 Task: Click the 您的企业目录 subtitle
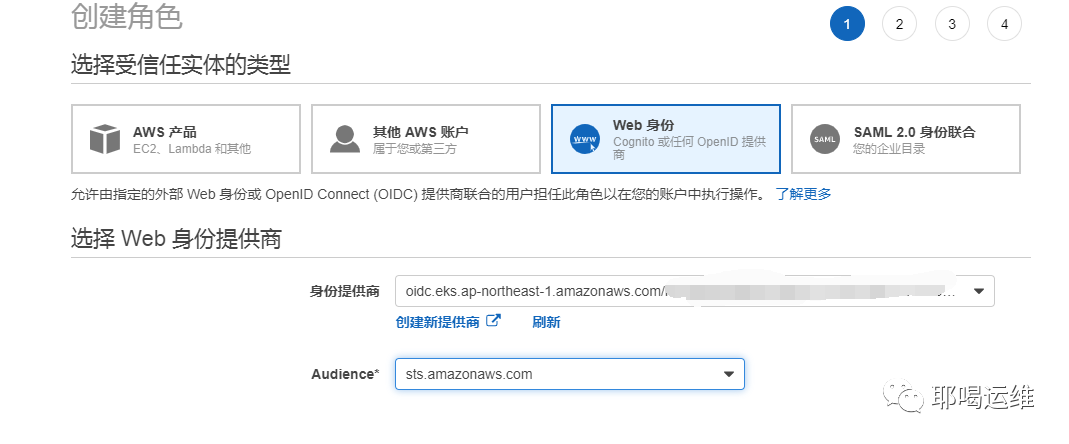(889, 149)
